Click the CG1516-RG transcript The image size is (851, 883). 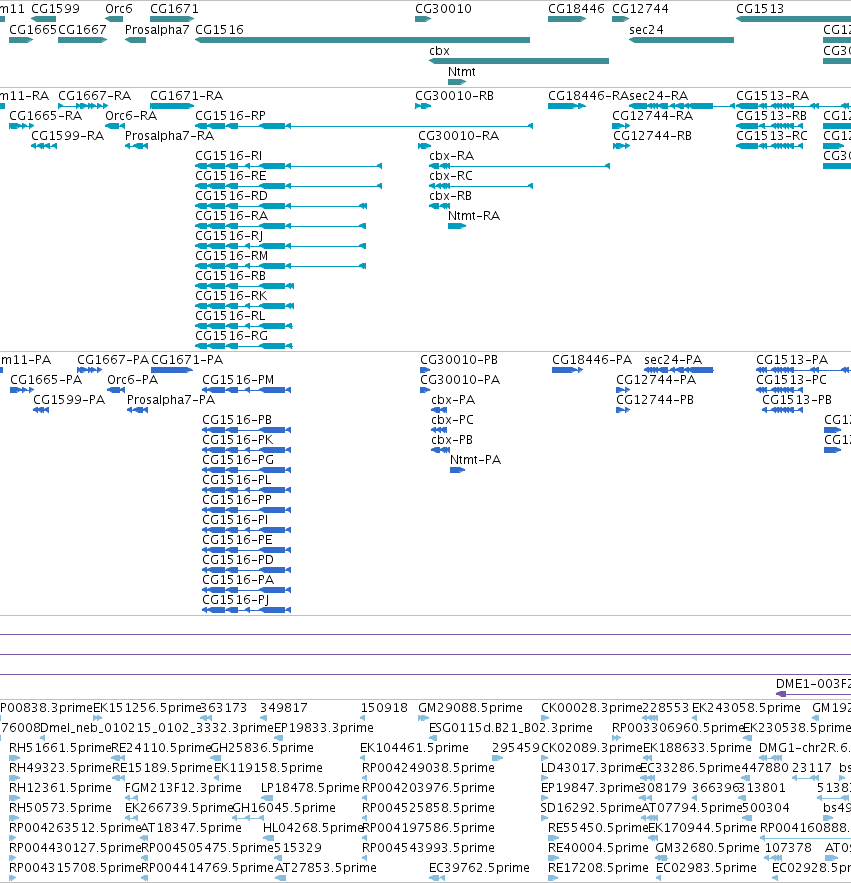click(244, 346)
